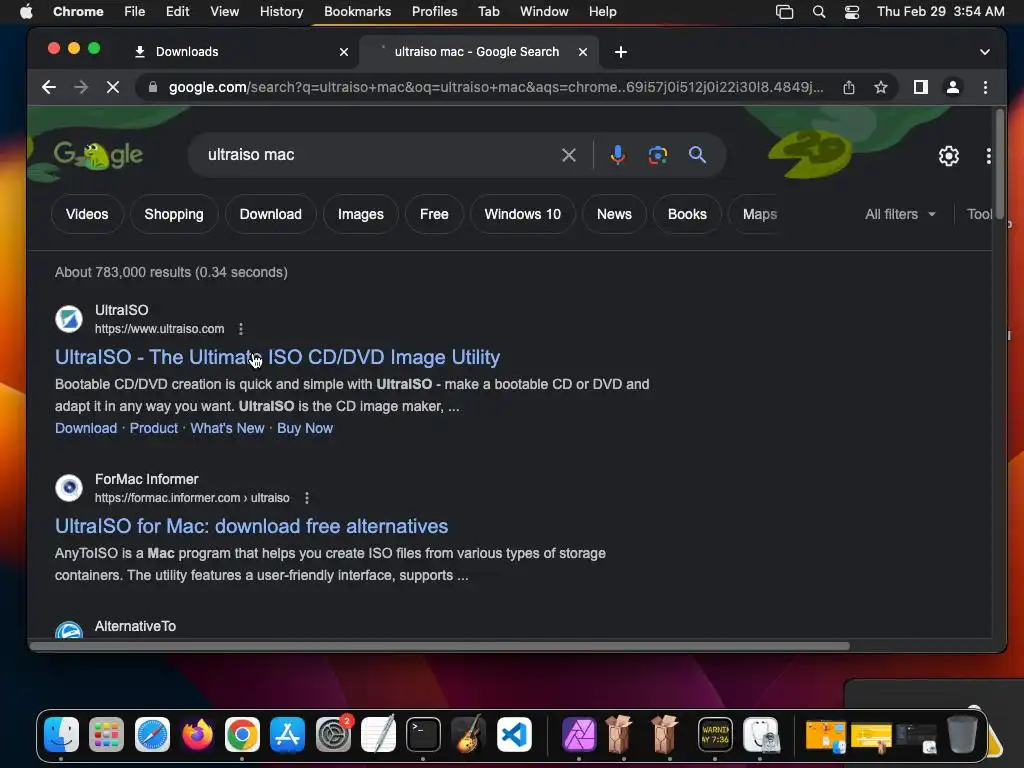Screen dimensions: 1024x768
Task: Select the ultraiso mac Google Search tab
Action: (x=477, y=52)
